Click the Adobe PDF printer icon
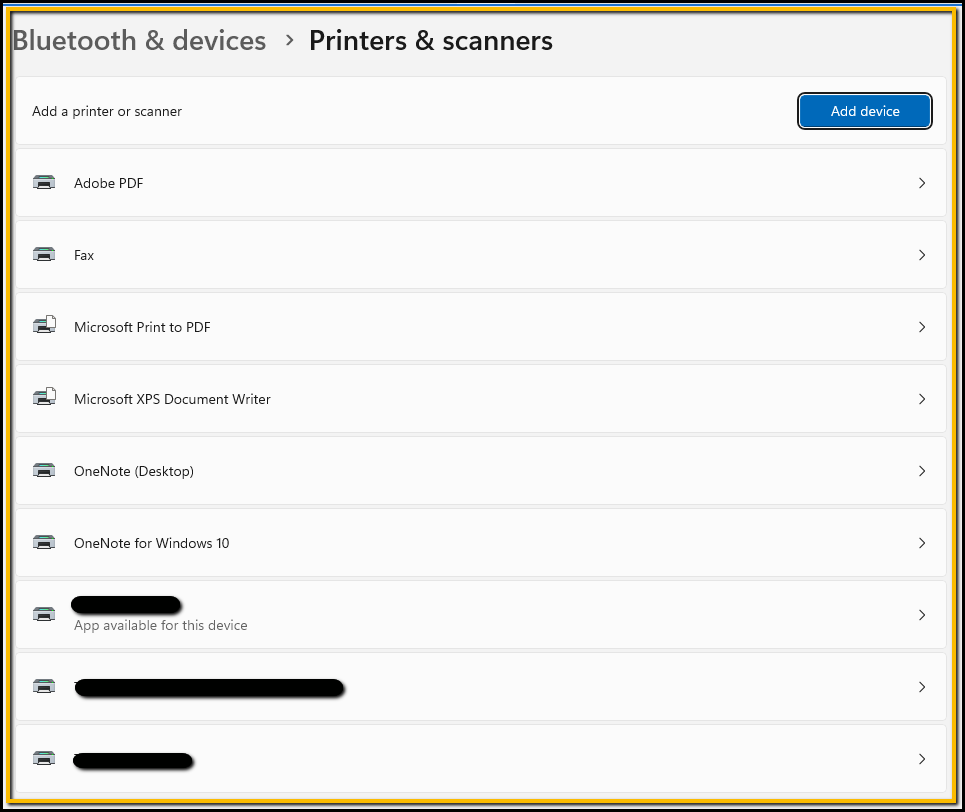 click(x=44, y=183)
